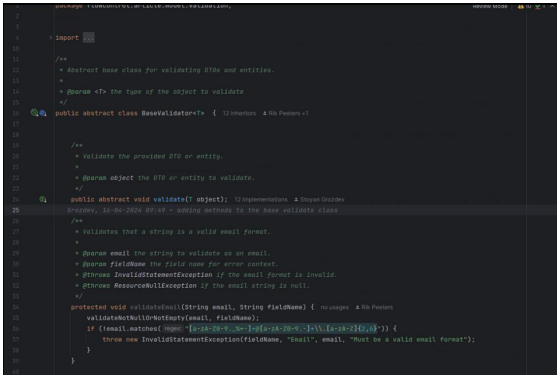Click the validate method name on line 24
The image size is (559, 380).
pos(169,200)
